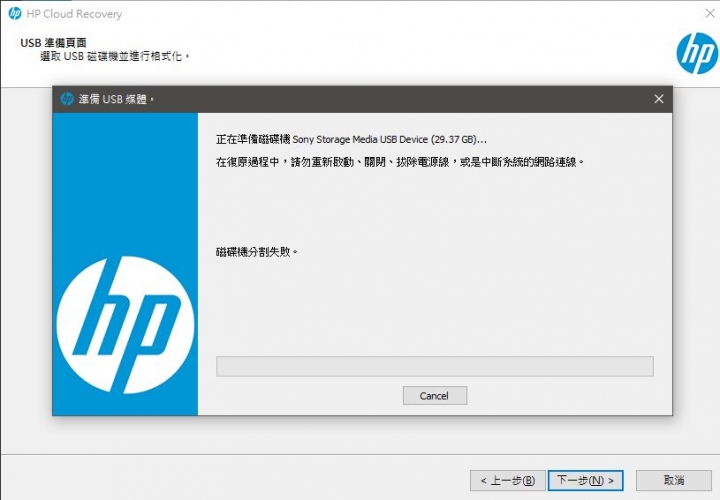
Task: Click the USB preparation progress bar
Action: point(434,366)
